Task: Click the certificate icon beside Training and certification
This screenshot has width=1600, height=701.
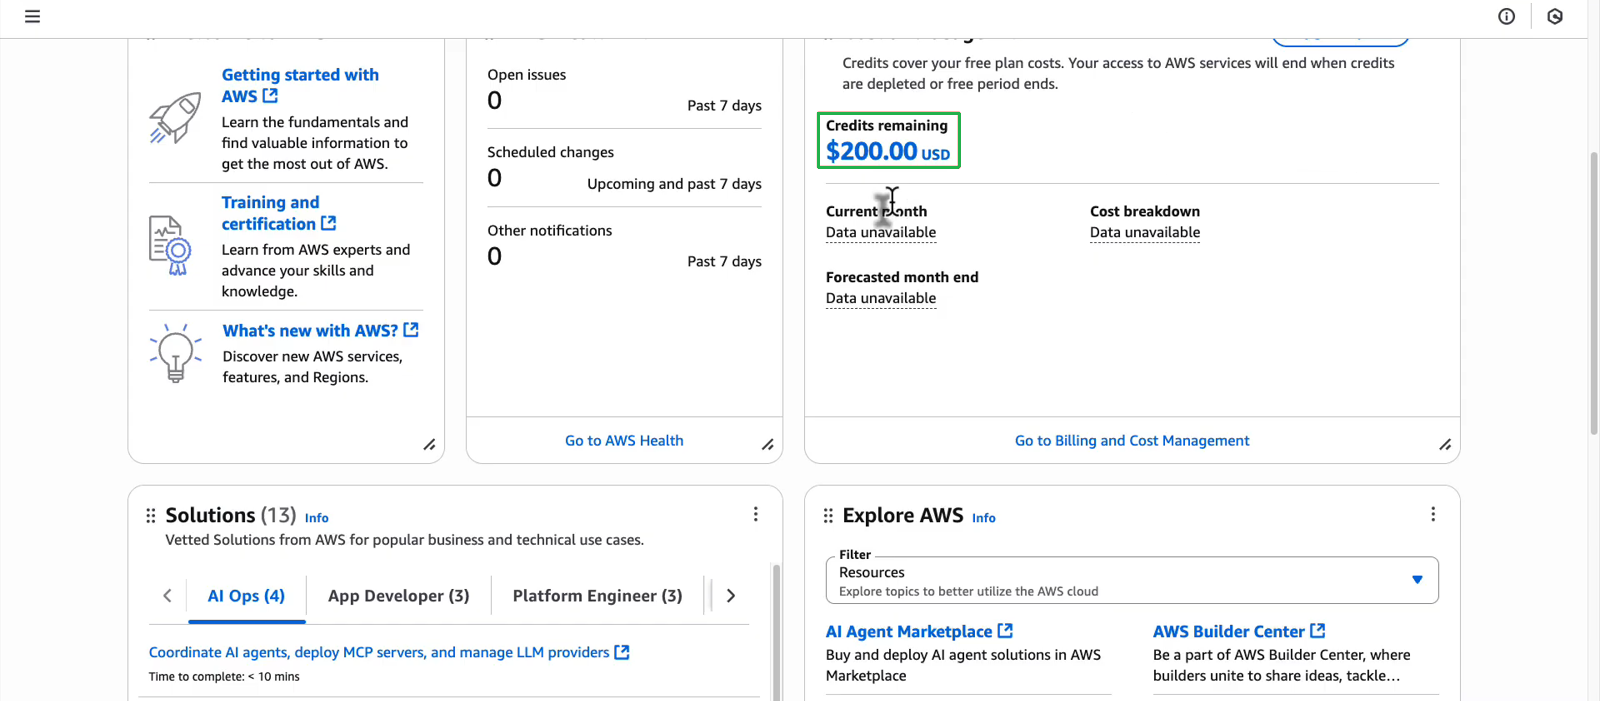Action: click(x=170, y=245)
